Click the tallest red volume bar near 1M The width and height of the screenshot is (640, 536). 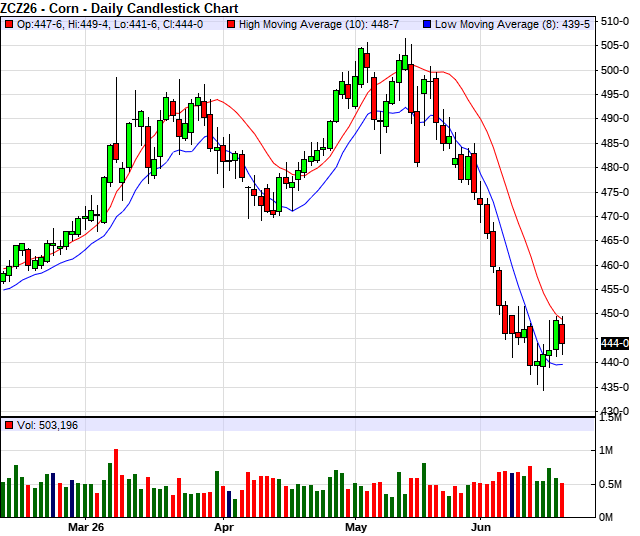pos(116,483)
